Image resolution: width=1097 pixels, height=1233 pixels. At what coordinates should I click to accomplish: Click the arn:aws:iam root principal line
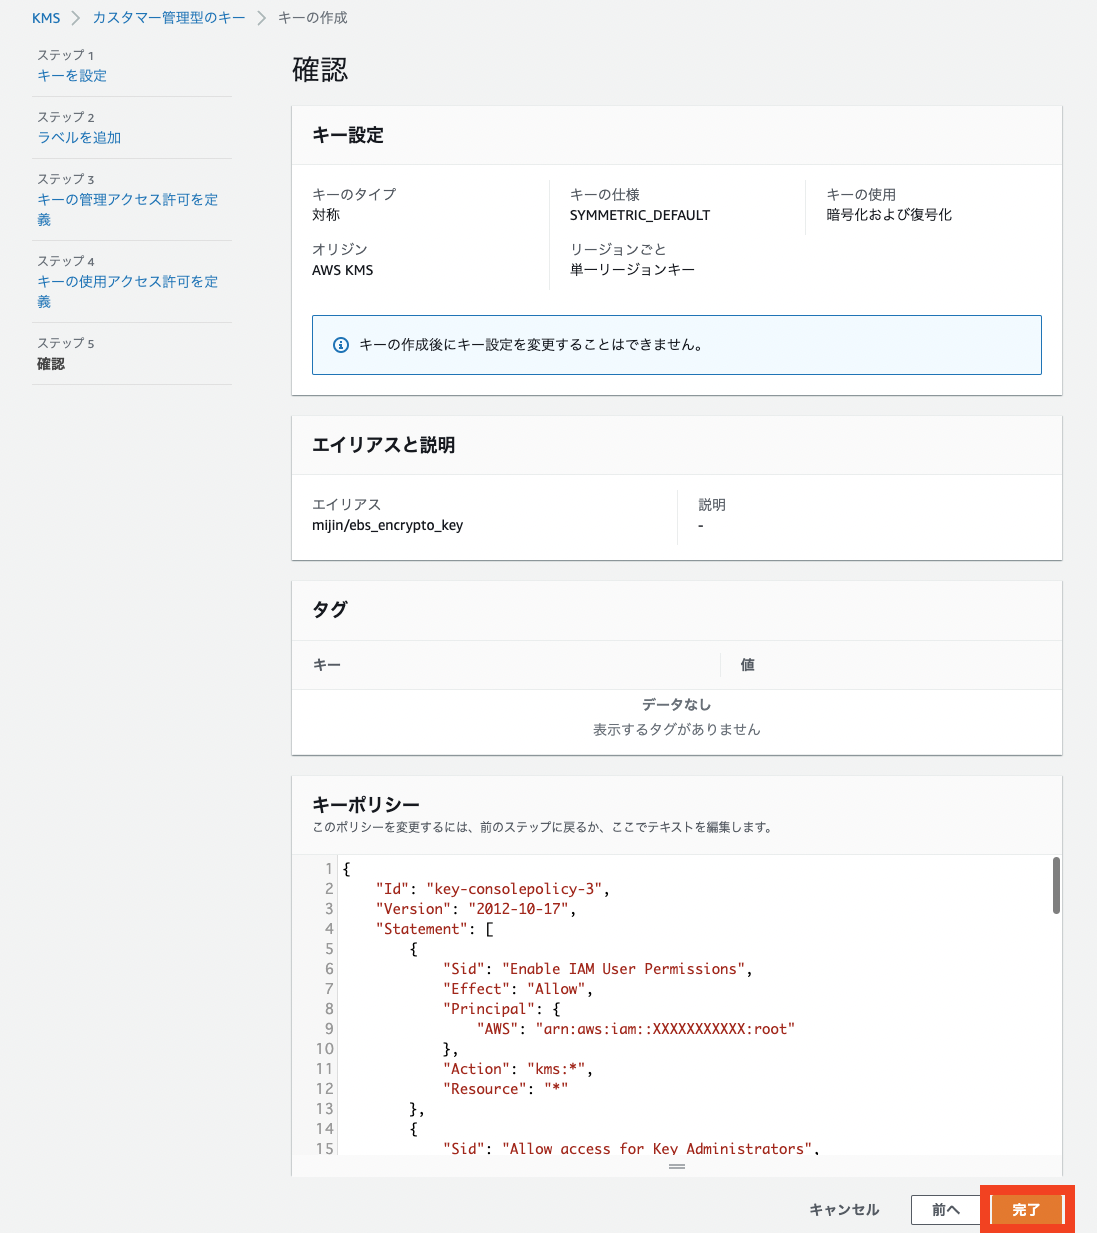tap(635, 1029)
